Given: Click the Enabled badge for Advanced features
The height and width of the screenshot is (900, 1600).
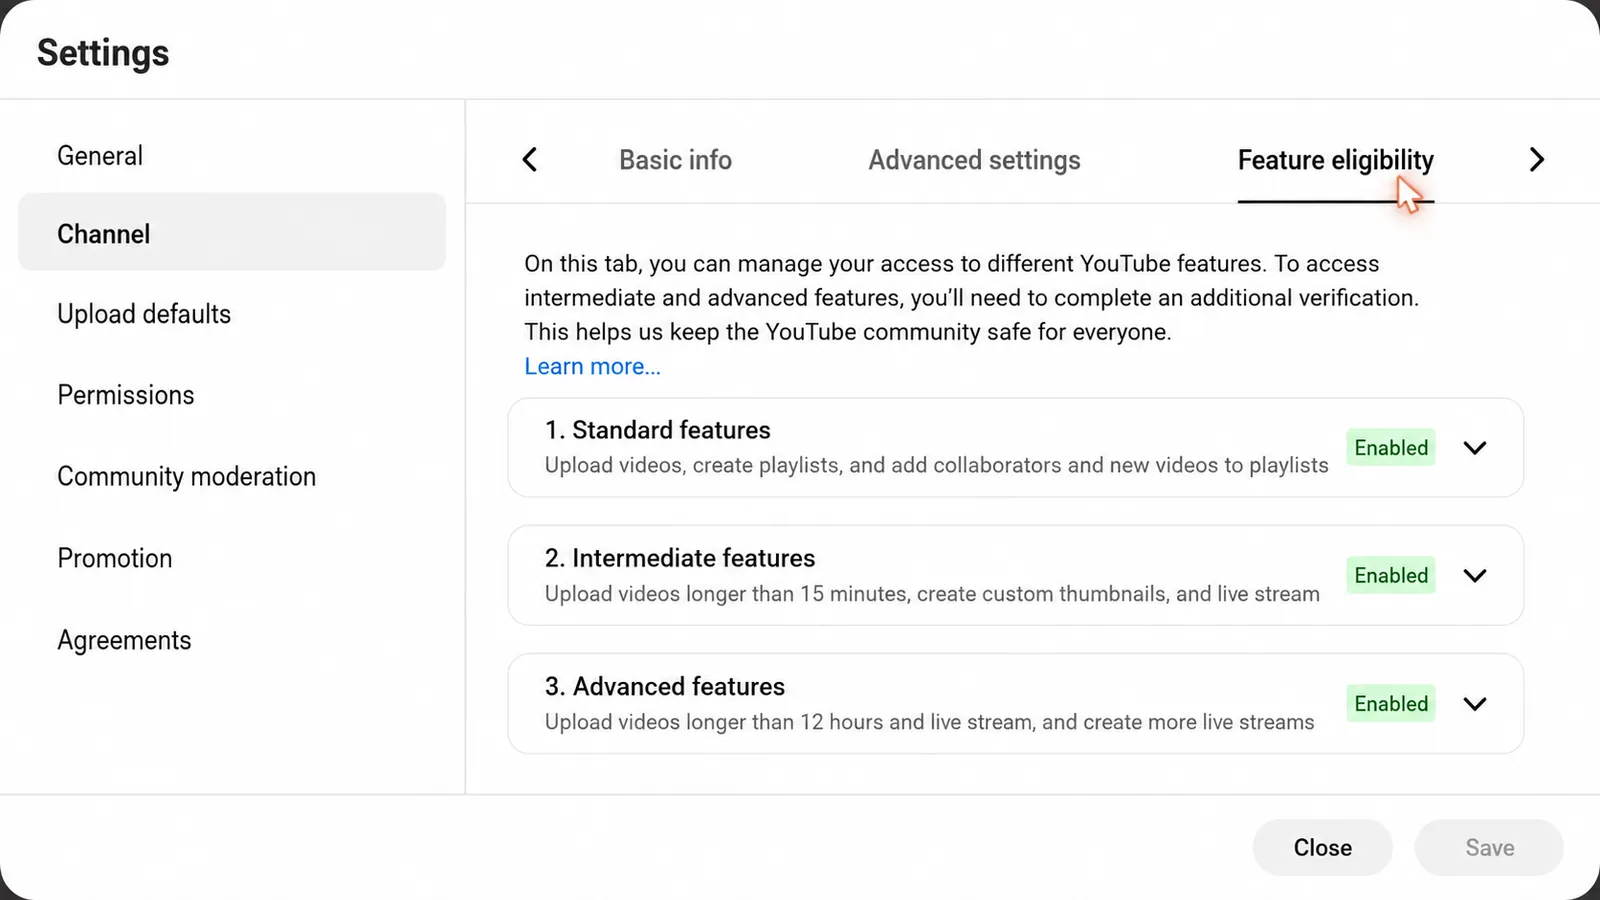Looking at the screenshot, I should point(1391,704).
